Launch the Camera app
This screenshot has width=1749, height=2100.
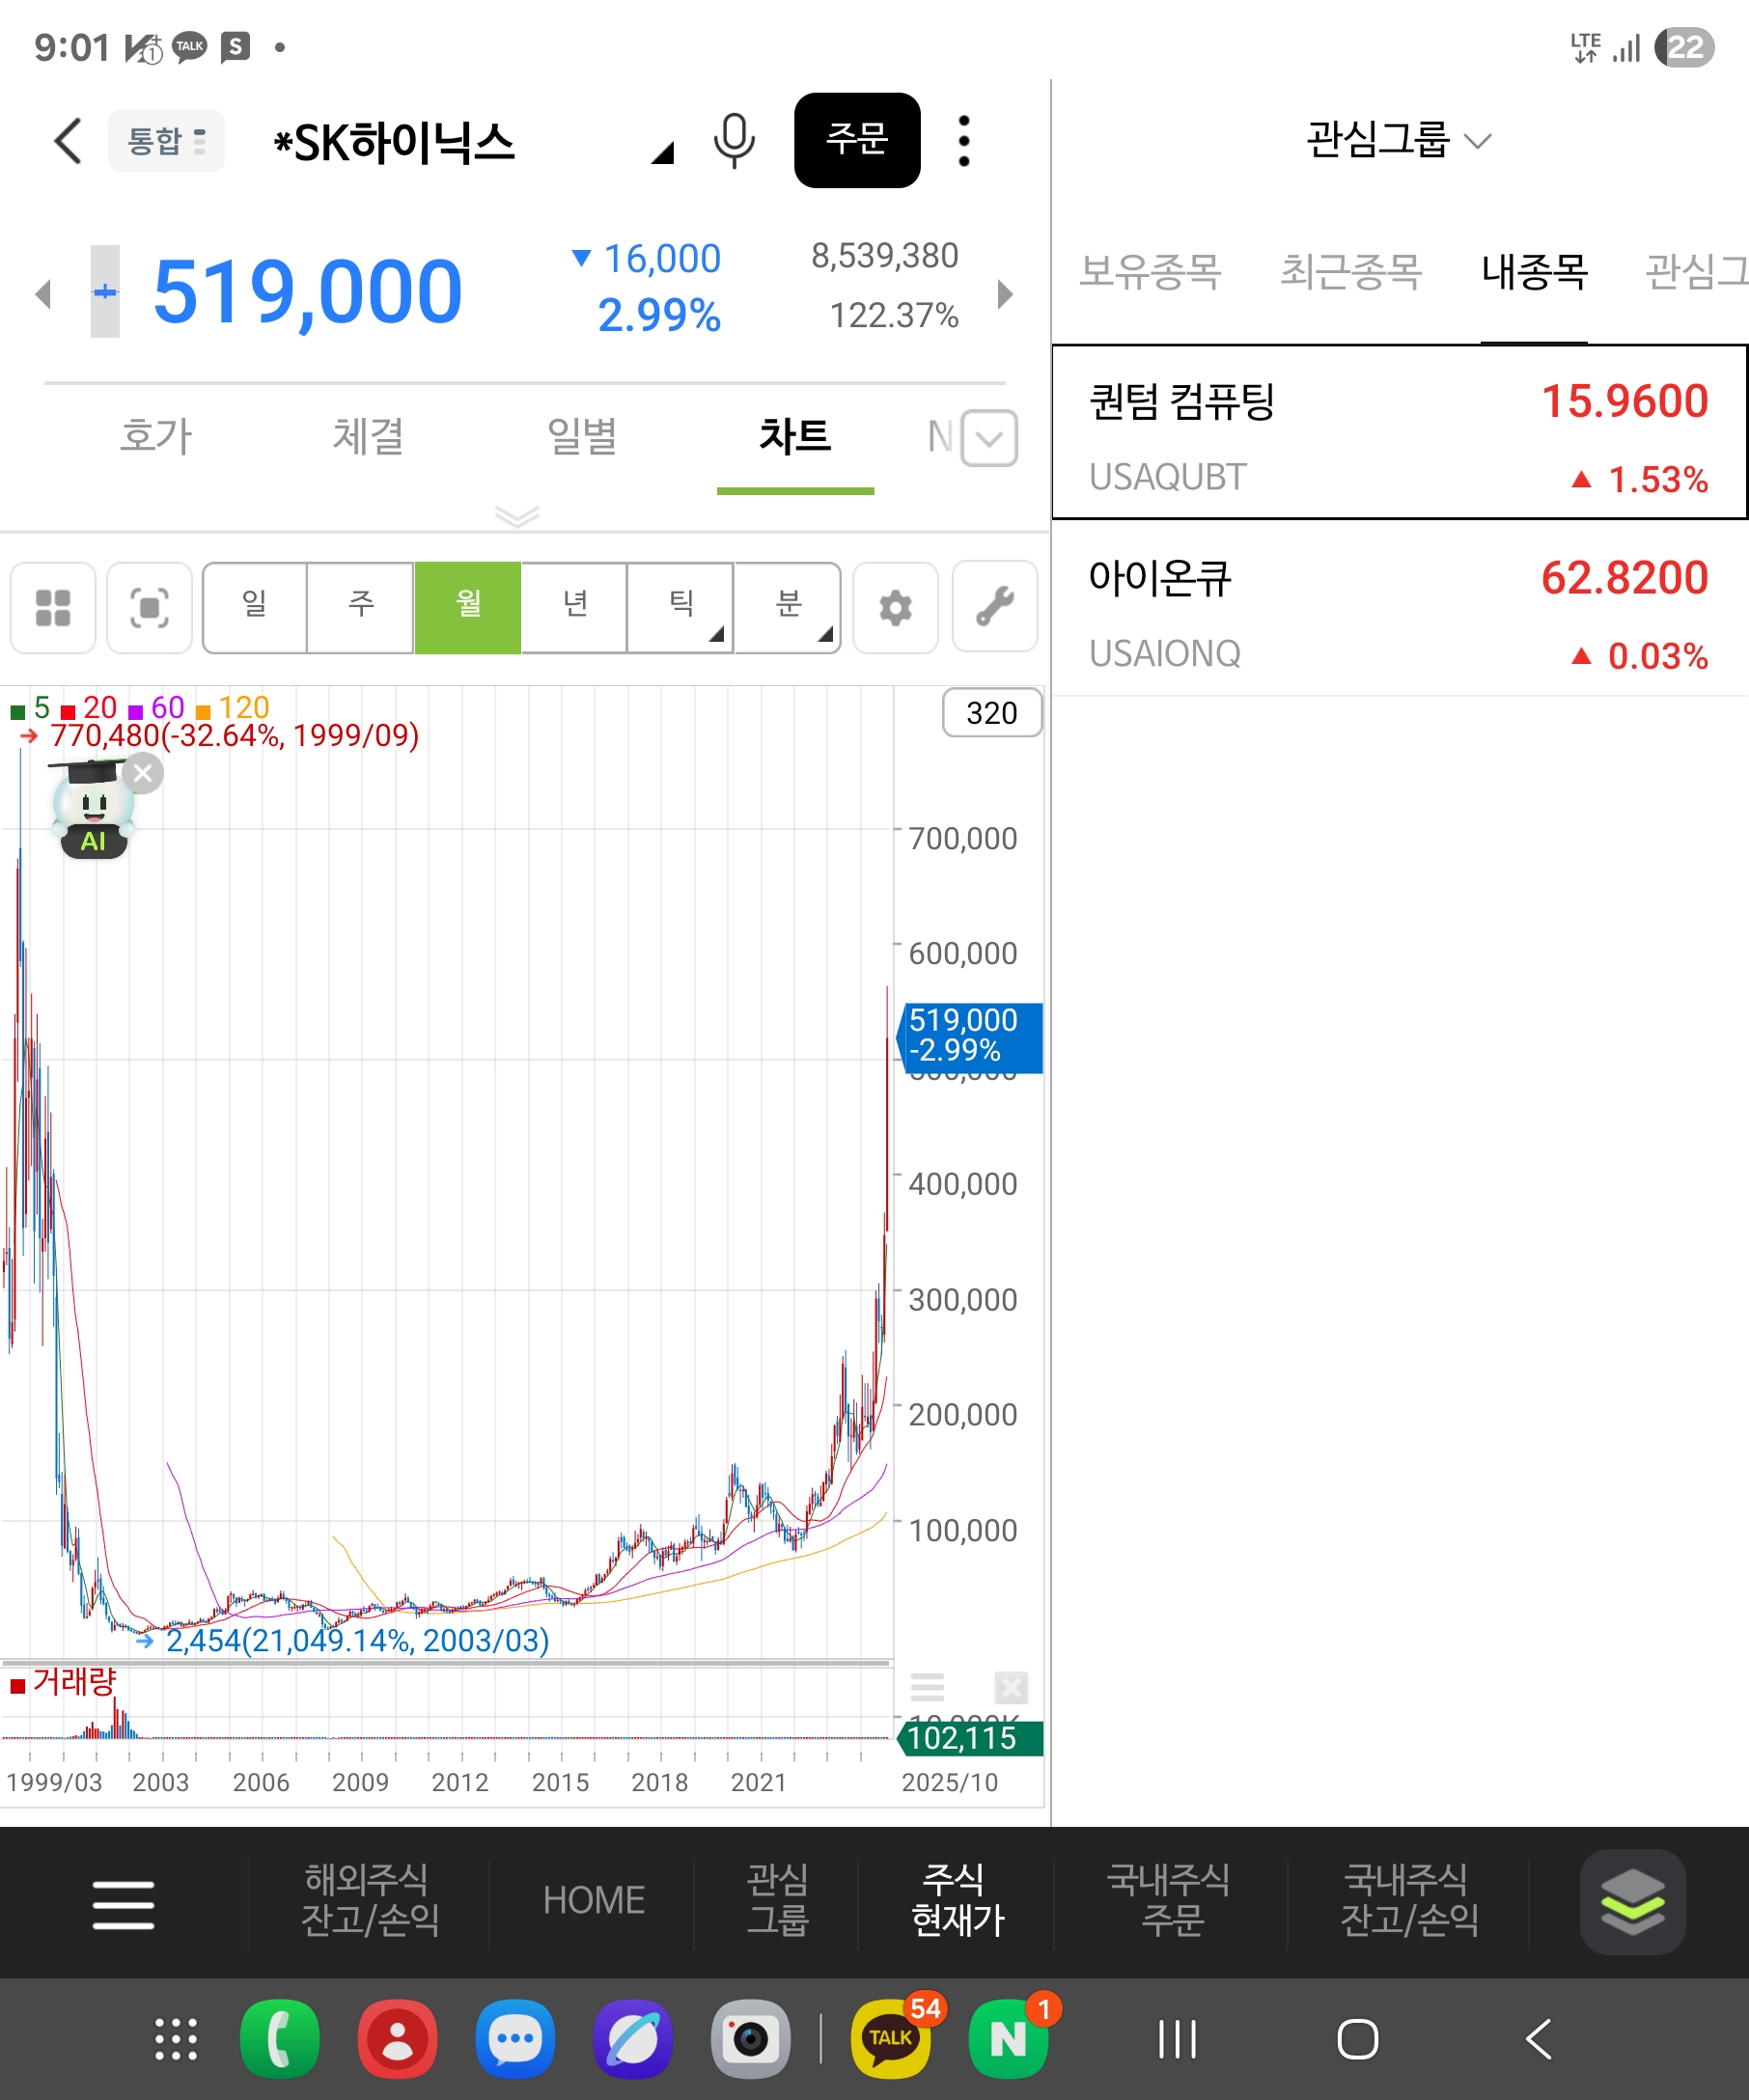click(750, 2039)
